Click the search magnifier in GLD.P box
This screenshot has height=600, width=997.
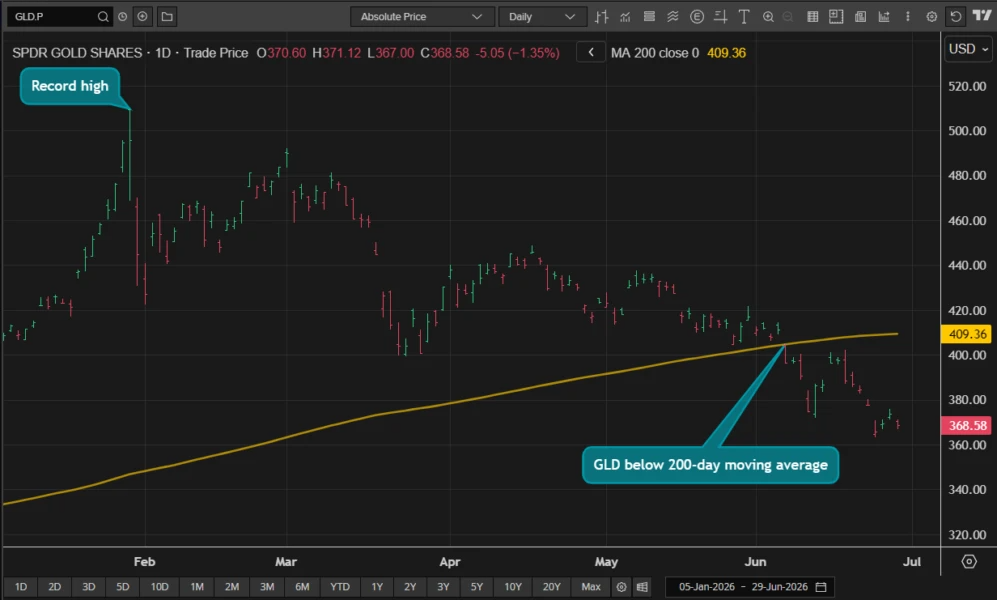[x=102, y=17]
